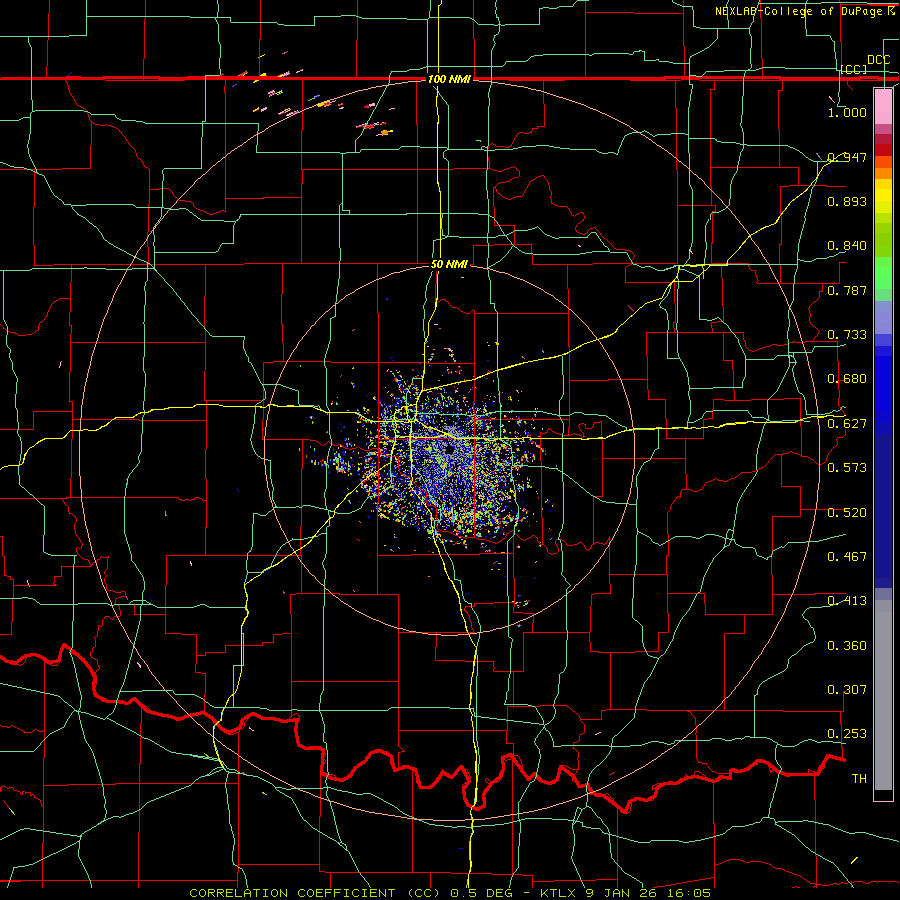900x900 pixels.
Task: Click the 0.787 scale value
Action: (x=847, y=290)
